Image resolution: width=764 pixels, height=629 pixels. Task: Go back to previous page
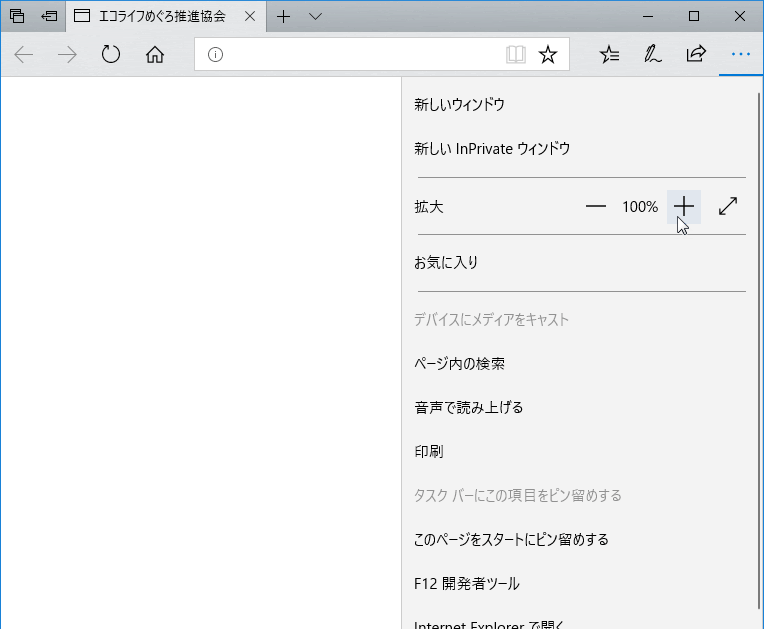(x=23, y=55)
